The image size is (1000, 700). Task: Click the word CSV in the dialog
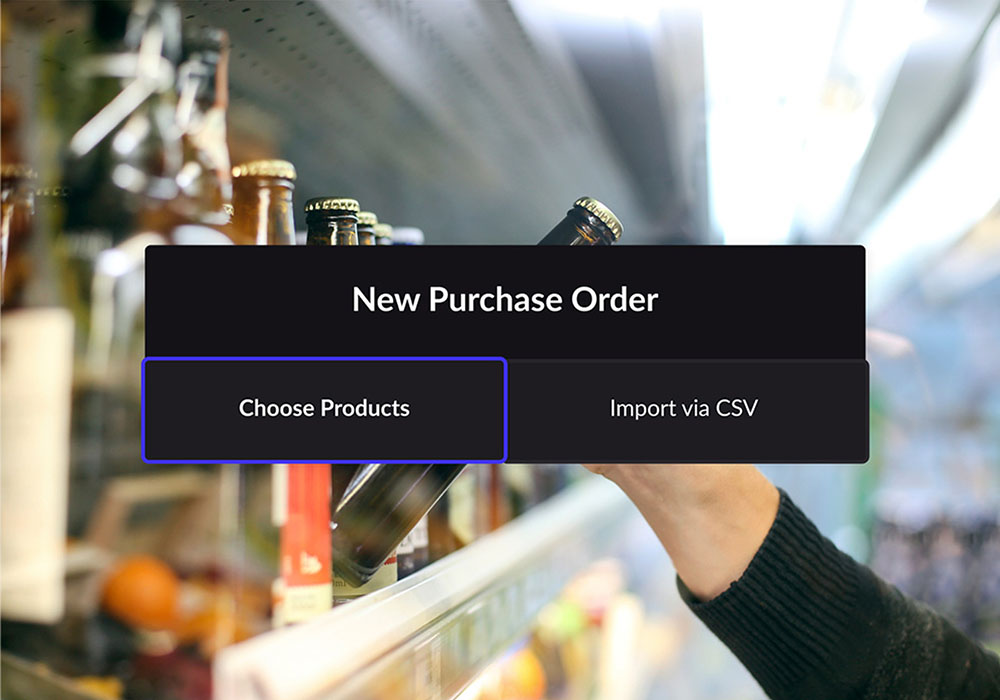pos(737,408)
